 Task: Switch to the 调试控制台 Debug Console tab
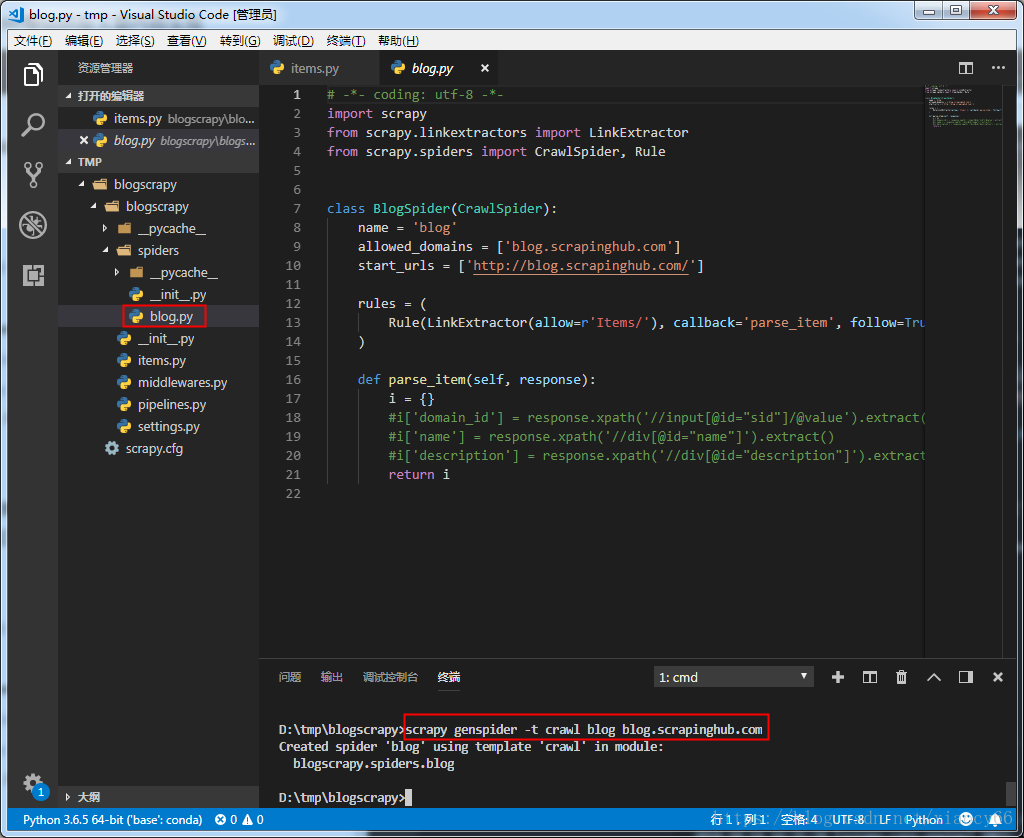[x=390, y=677]
